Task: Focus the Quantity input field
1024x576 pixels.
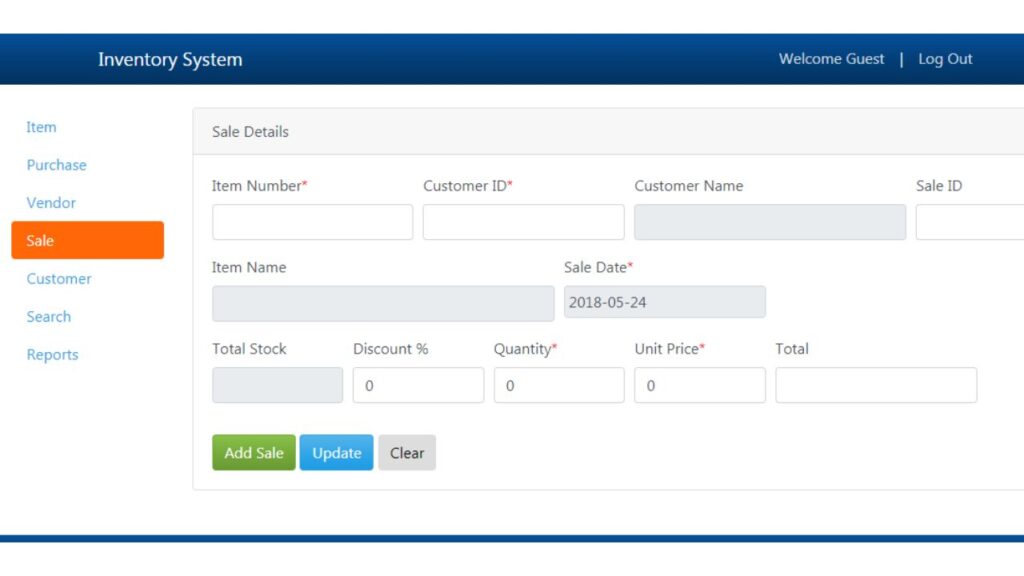Action: 559,385
